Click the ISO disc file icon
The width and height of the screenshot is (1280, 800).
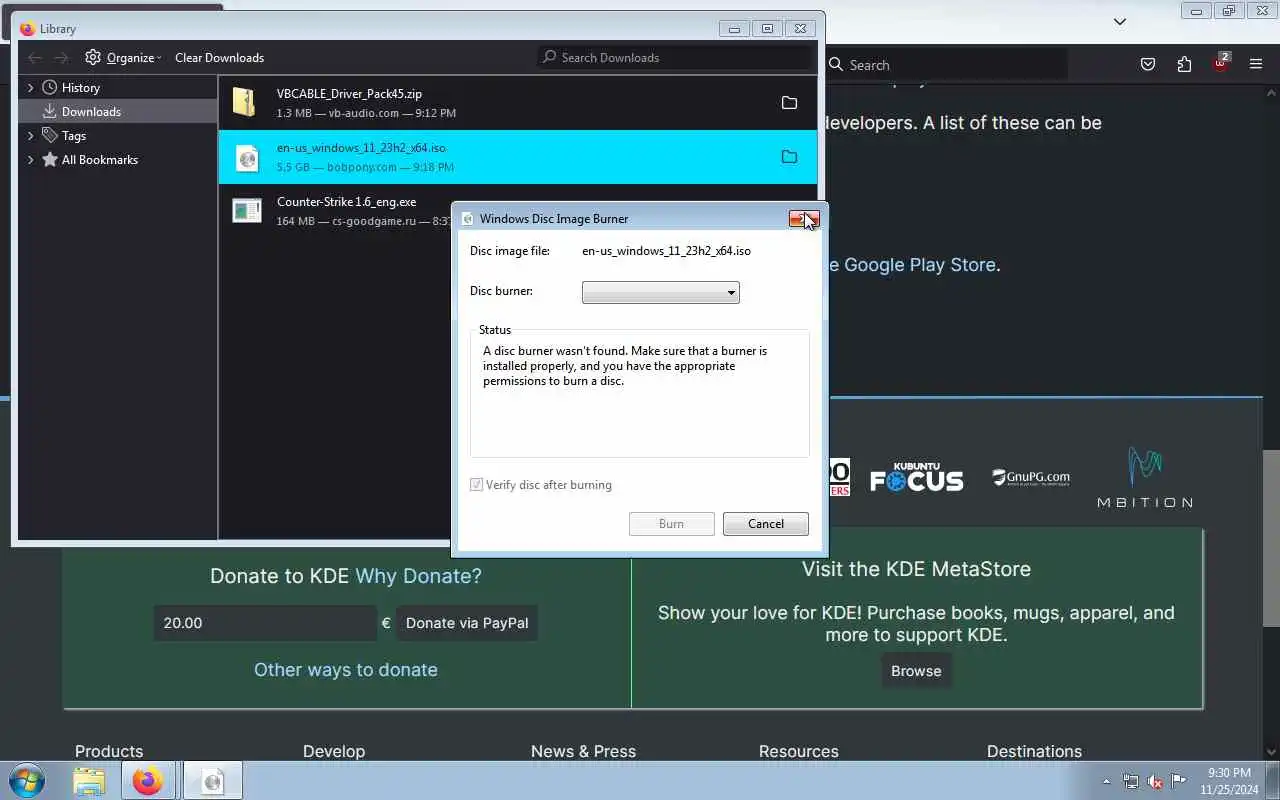(246, 157)
